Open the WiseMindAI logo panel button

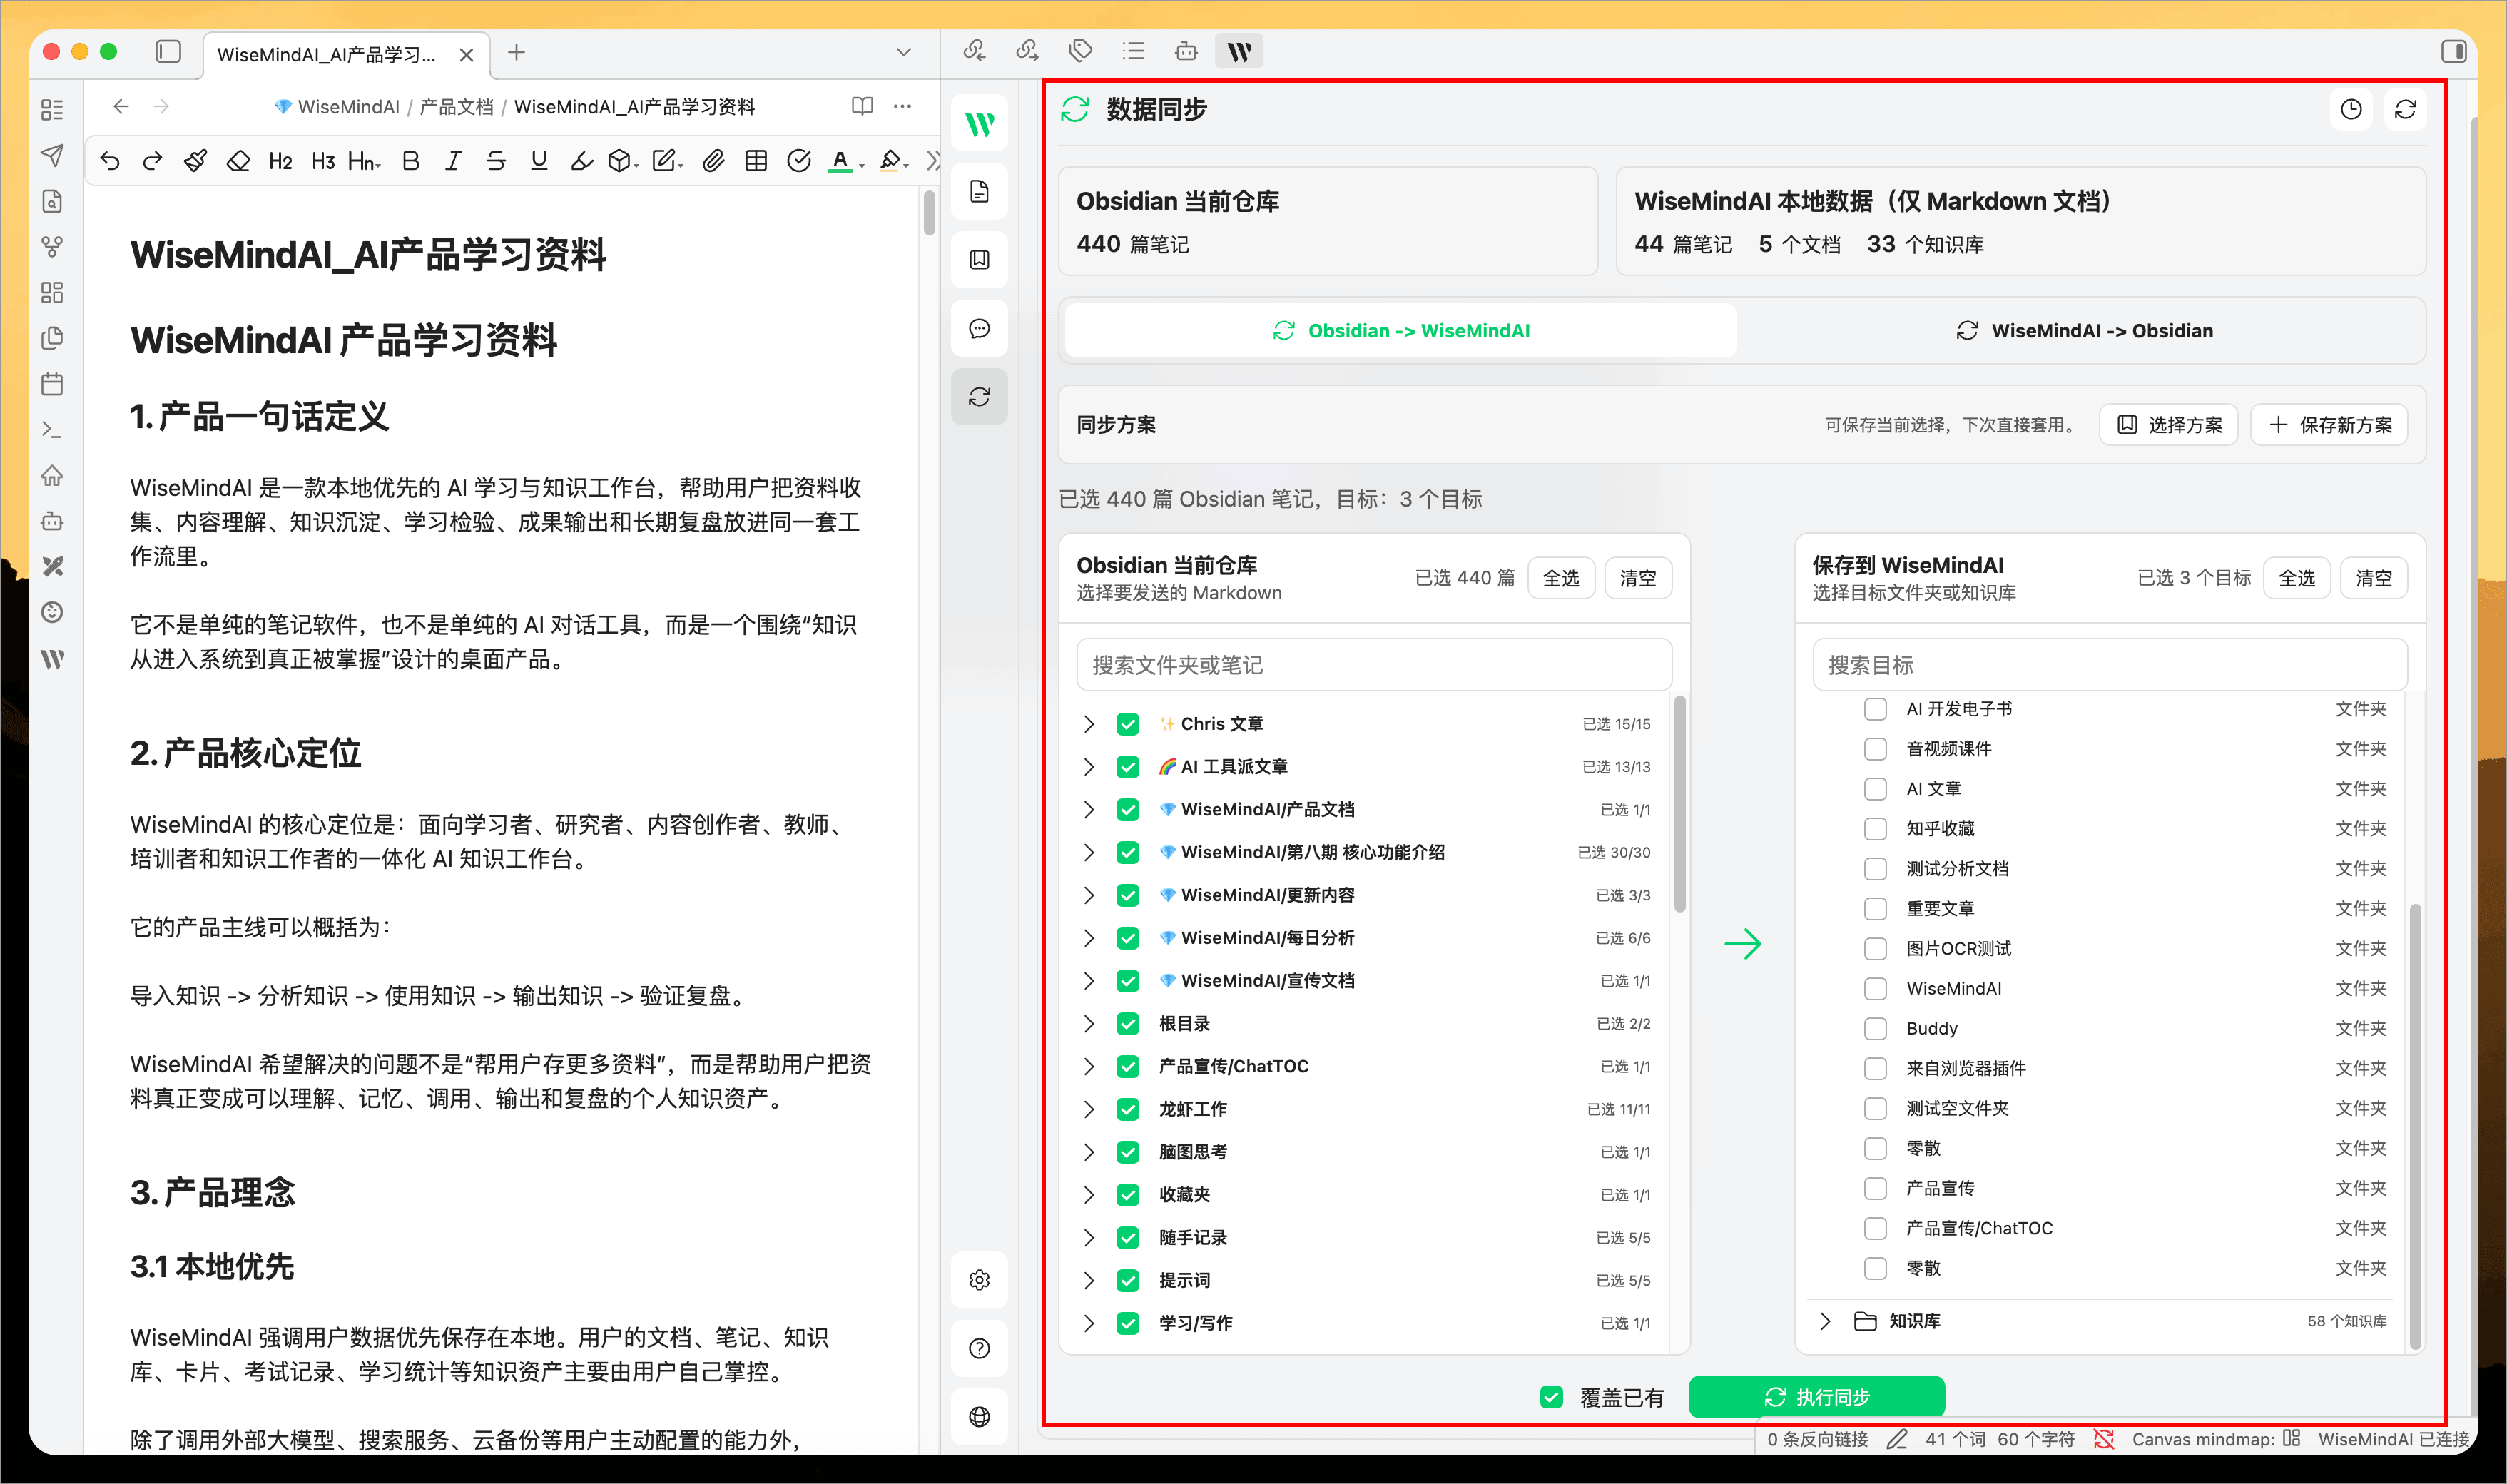tap(979, 124)
